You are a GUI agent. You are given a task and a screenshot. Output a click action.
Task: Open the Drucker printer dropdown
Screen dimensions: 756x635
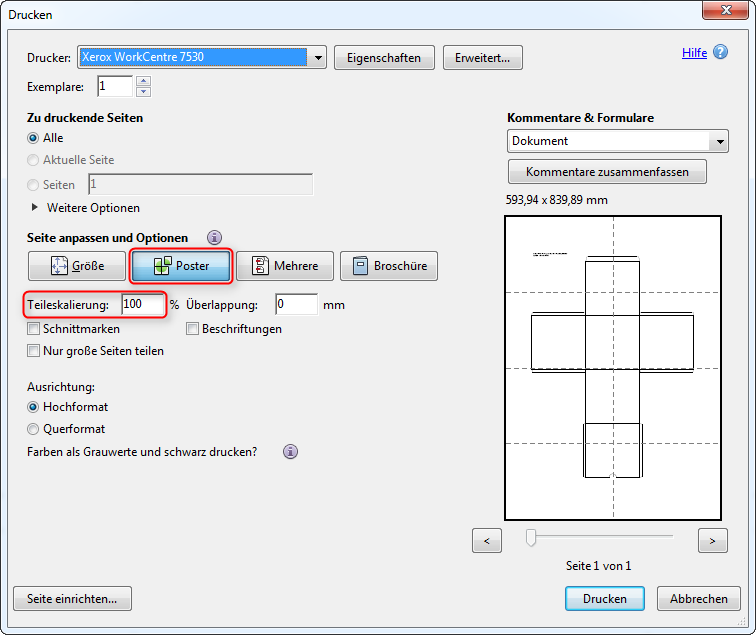[318, 58]
